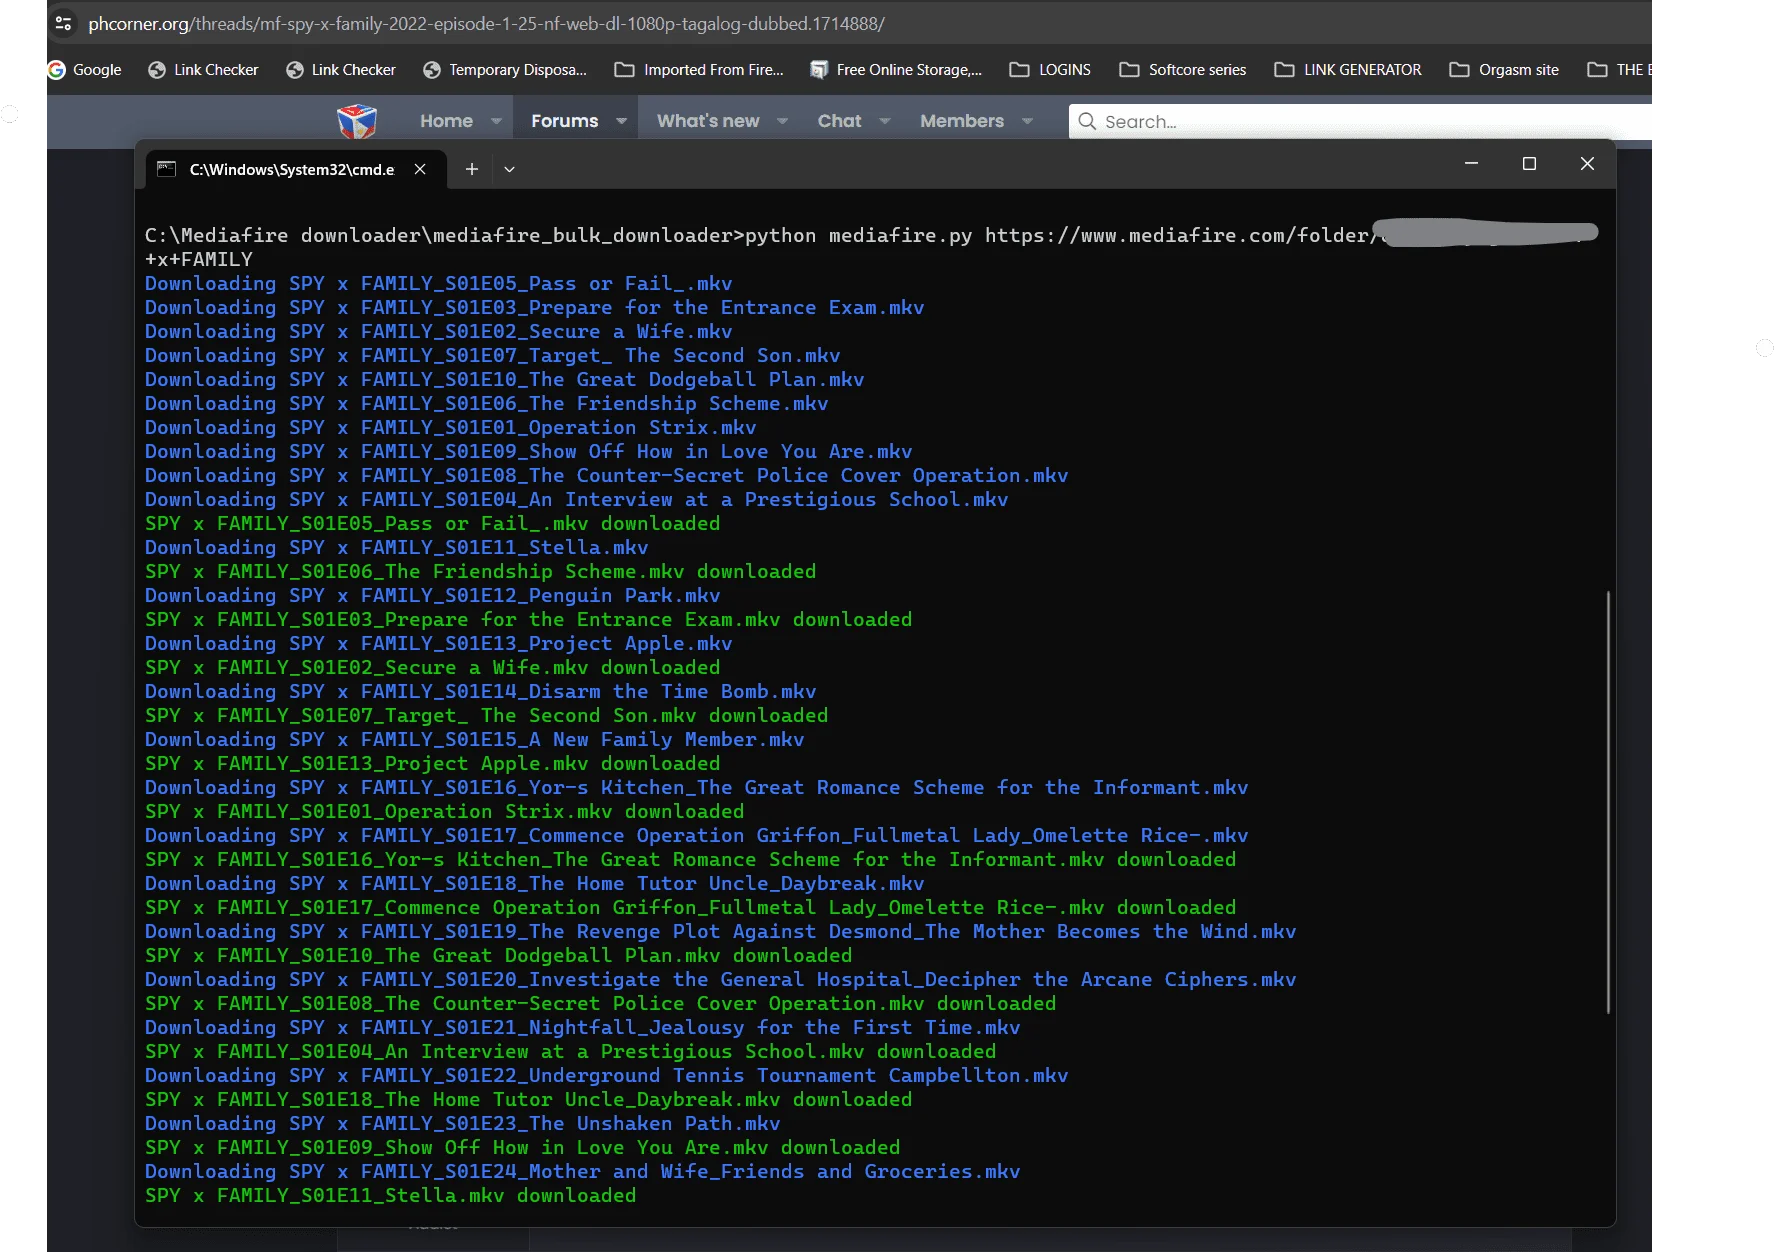Screen dimensions: 1774x1252
Task: Select the Chat navigation item
Action: [x=839, y=121]
